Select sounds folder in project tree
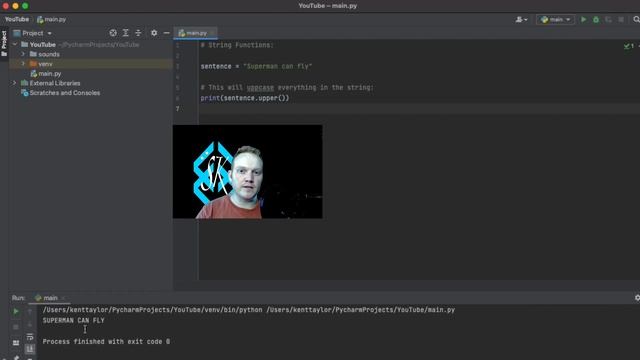The height and width of the screenshot is (360, 640). pyautogui.click(x=49, y=54)
